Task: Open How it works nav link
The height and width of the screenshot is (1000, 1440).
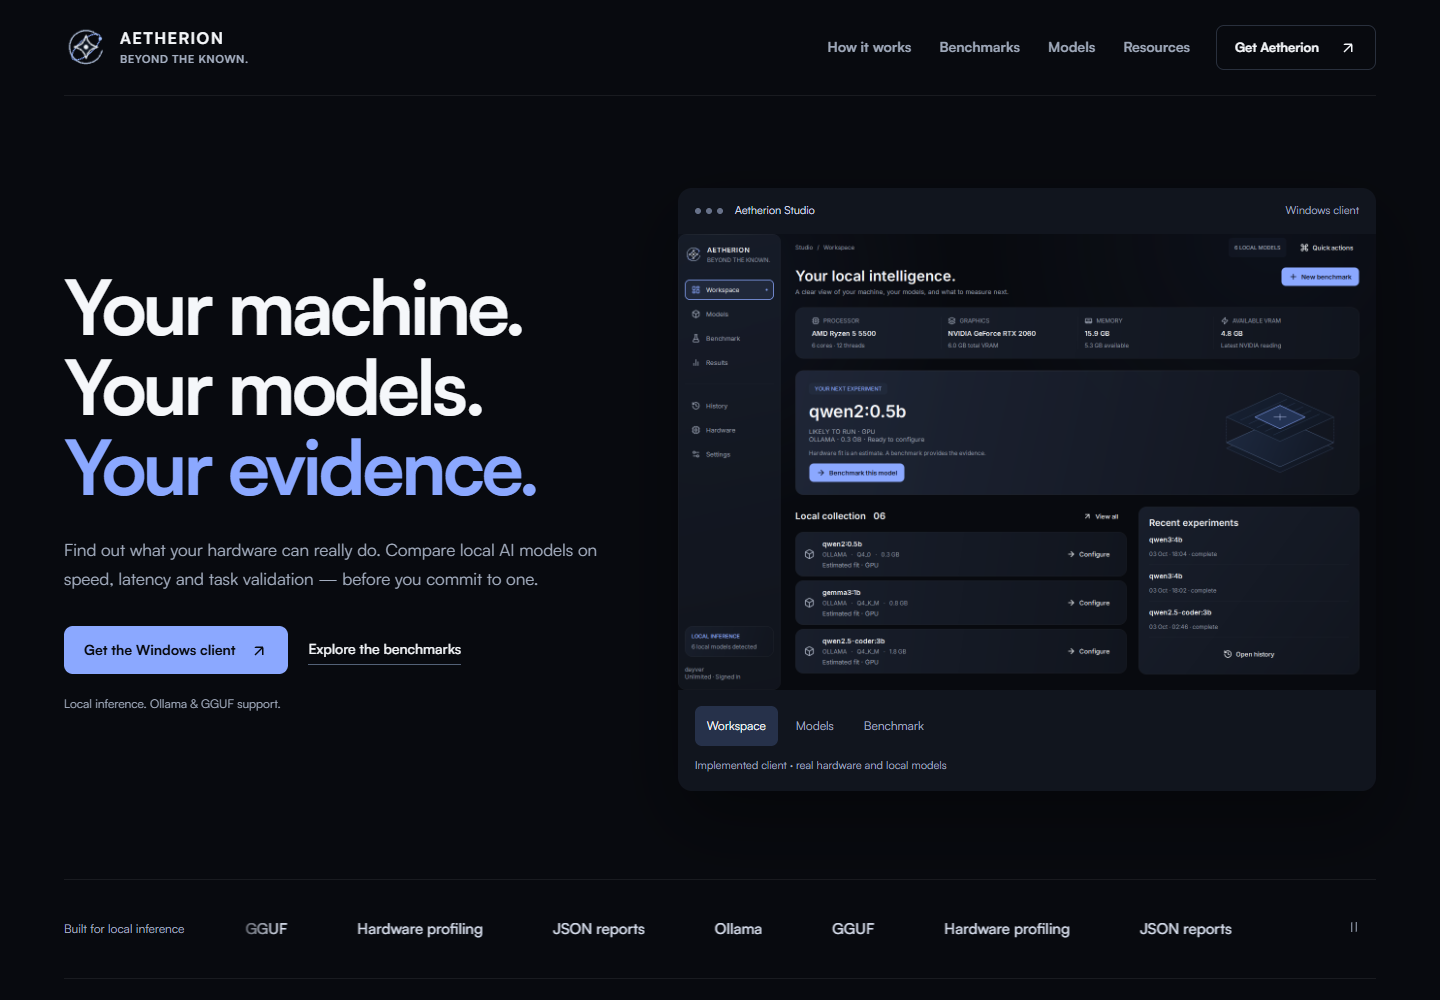Action: 869,47
